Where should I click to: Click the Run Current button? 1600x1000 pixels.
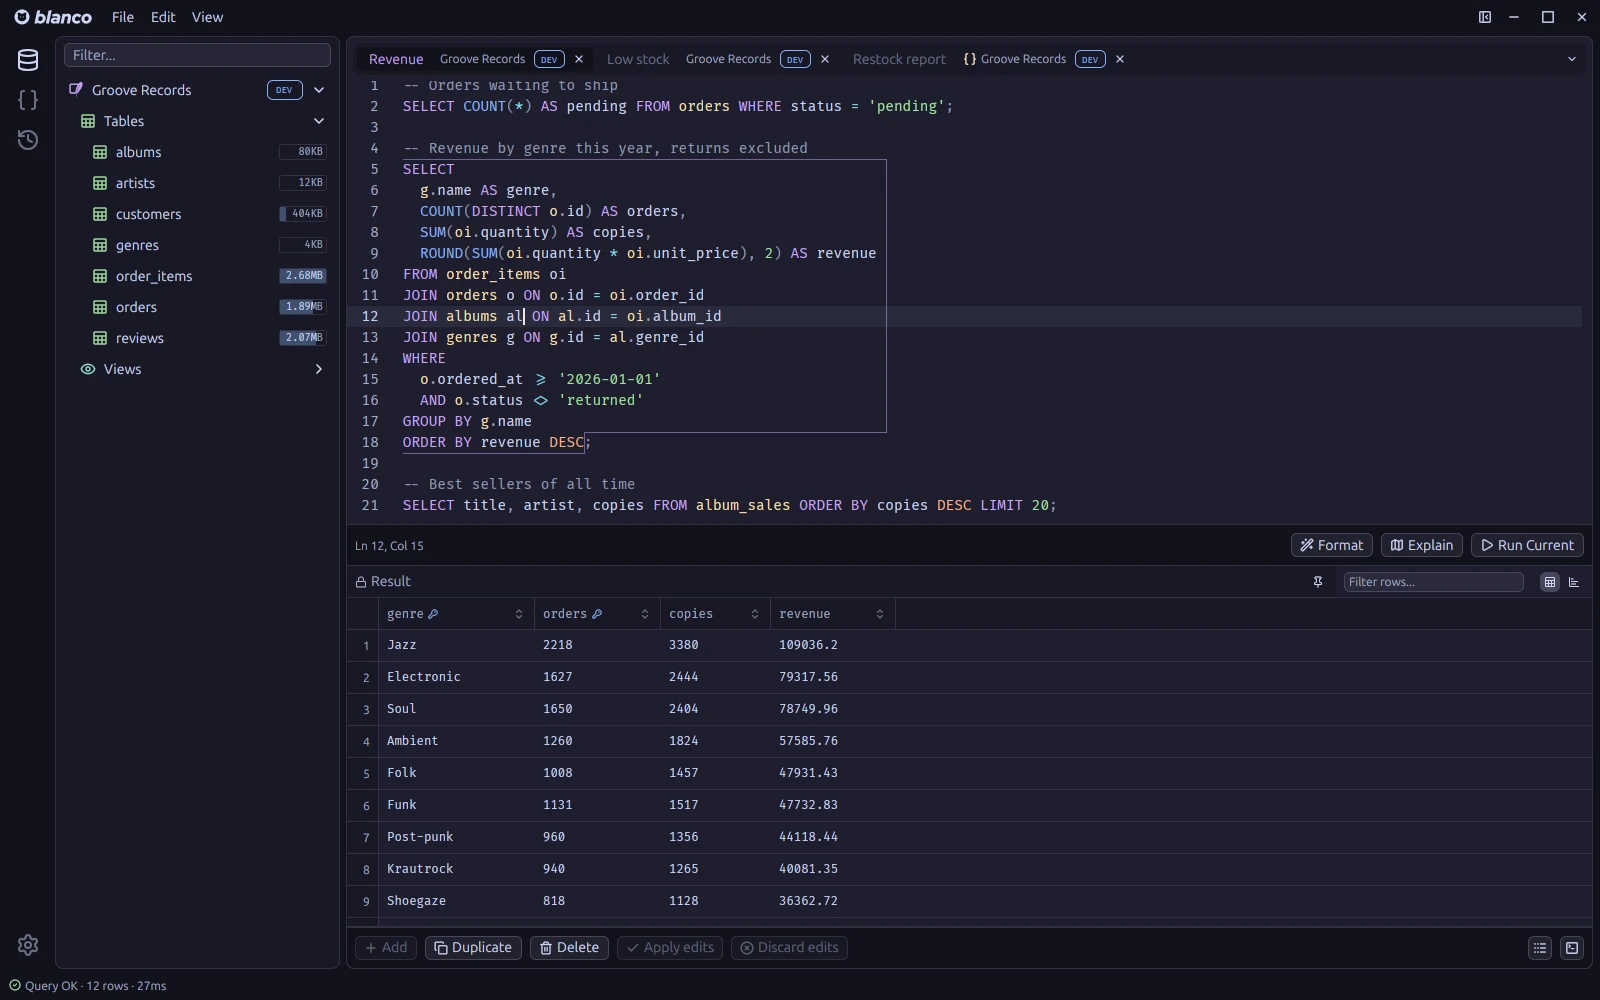pyautogui.click(x=1527, y=545)
